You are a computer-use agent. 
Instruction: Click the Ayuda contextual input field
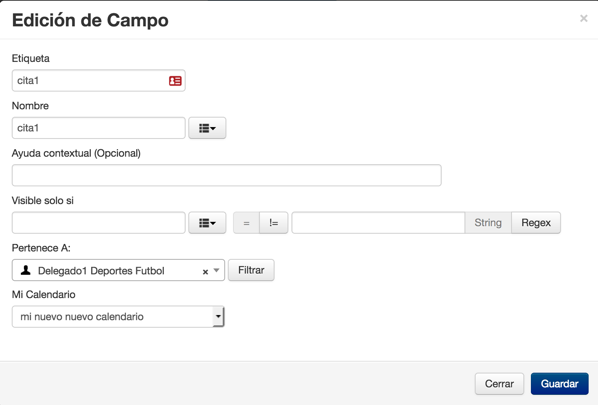point(227,175)
